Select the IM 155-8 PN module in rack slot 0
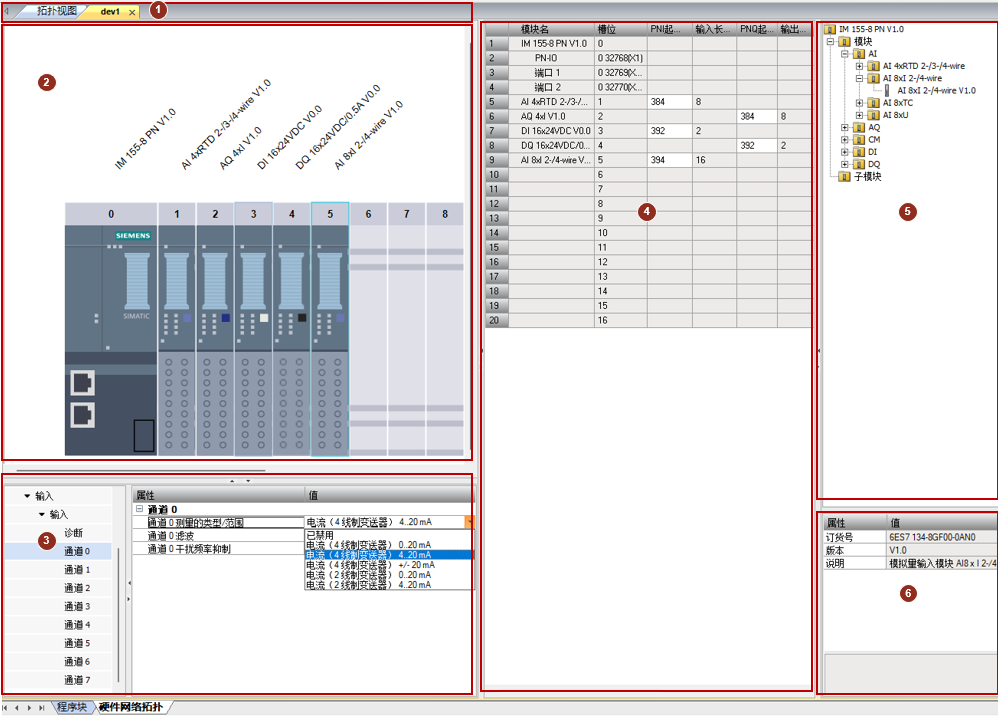The height and width of the screenshot is (716, 998). 111,340
